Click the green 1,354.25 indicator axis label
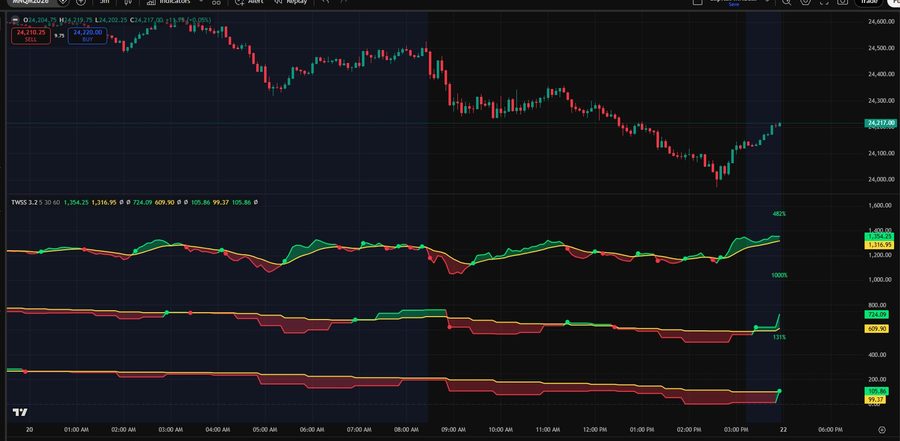 (x=879, y=237)
